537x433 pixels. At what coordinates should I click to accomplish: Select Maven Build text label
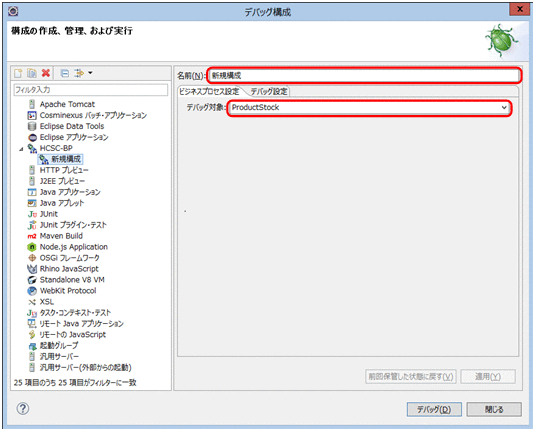(x=61, y=236)
